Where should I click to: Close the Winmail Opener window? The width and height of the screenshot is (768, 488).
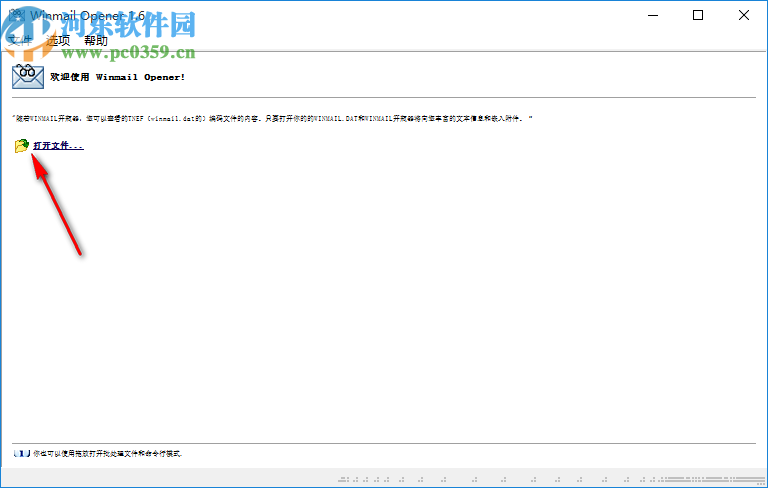click(x=744, y=15)
